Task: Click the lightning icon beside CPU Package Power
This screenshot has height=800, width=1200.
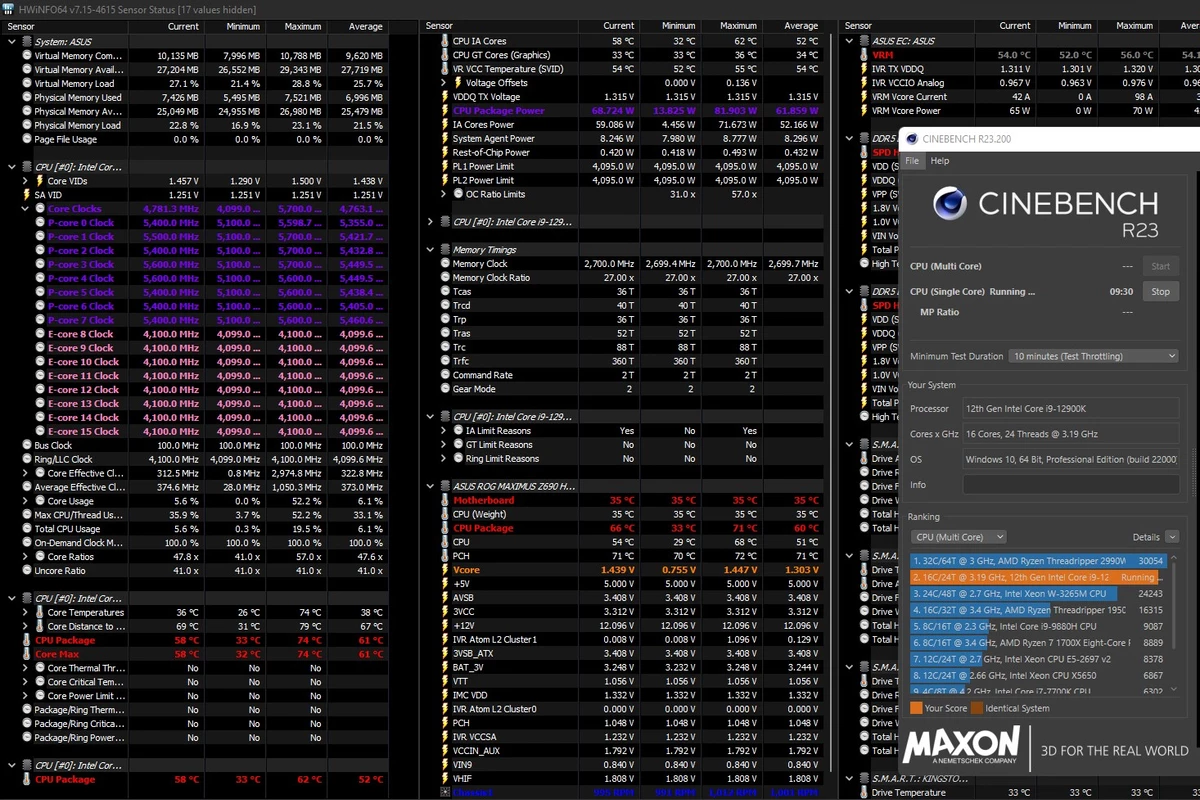Action: 444,111
